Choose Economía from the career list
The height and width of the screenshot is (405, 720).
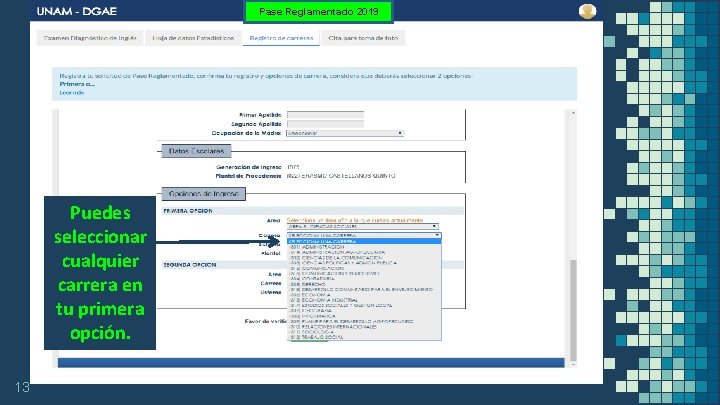(x=364, y=295)
